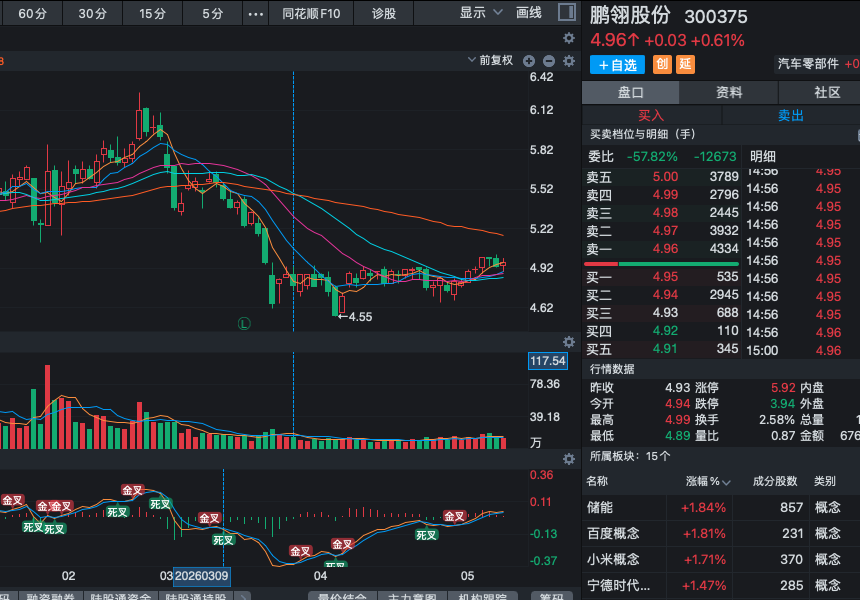Click the 名称 column header

pos(597,482)
